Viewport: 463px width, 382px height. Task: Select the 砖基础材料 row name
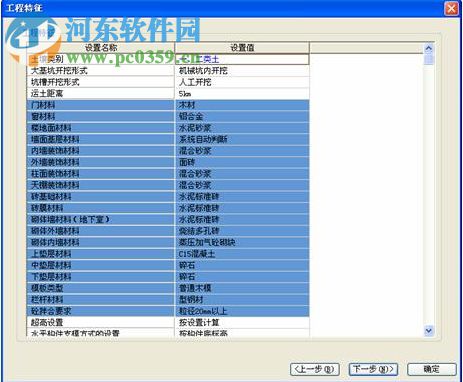(x=101, y=197)
